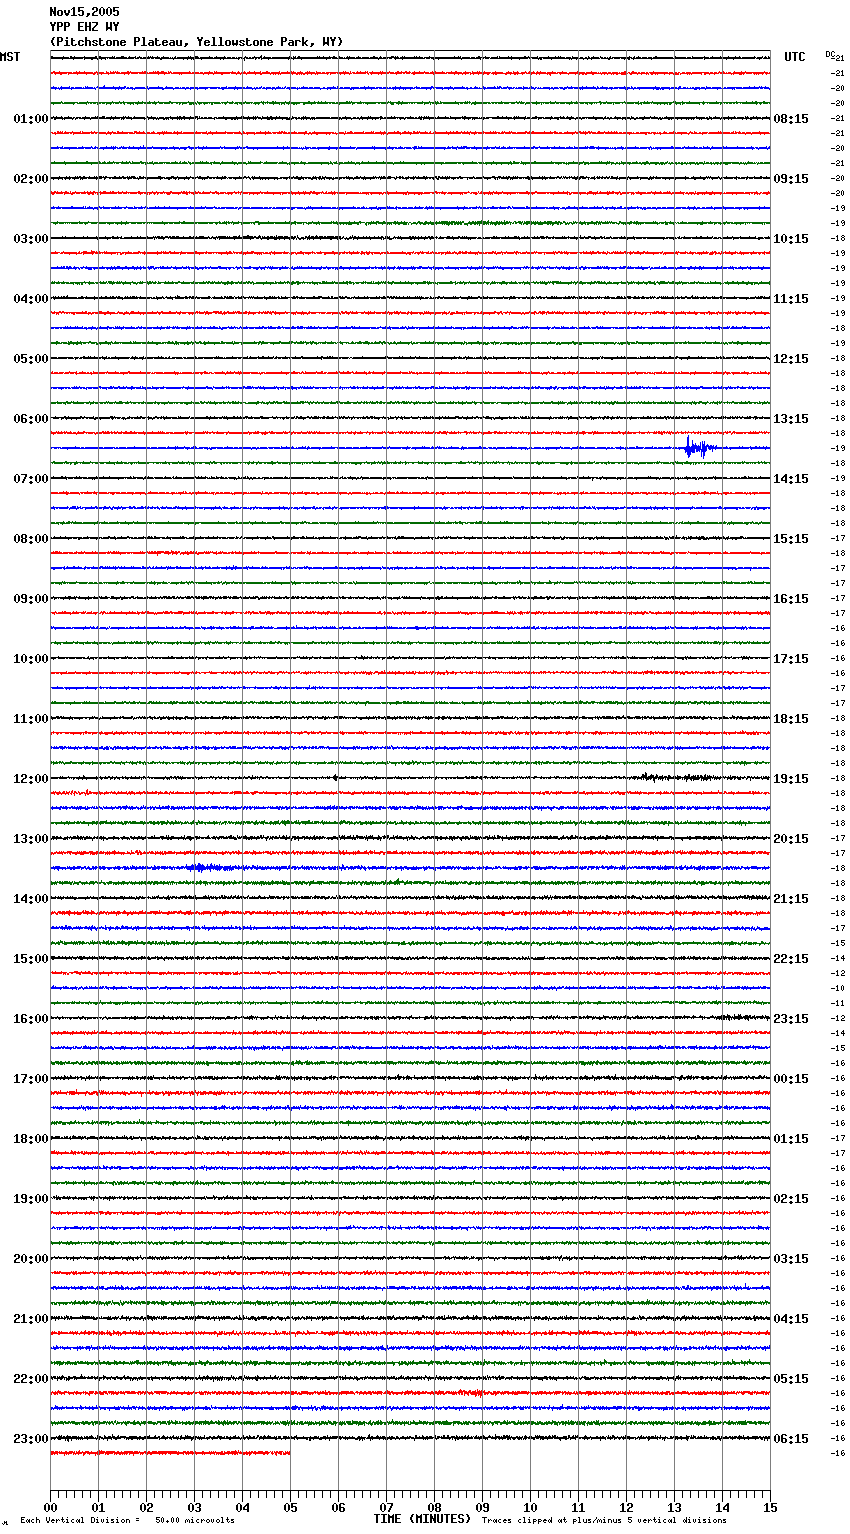Click the MST column header
The image size is (850, 1534).
point(10,57)
